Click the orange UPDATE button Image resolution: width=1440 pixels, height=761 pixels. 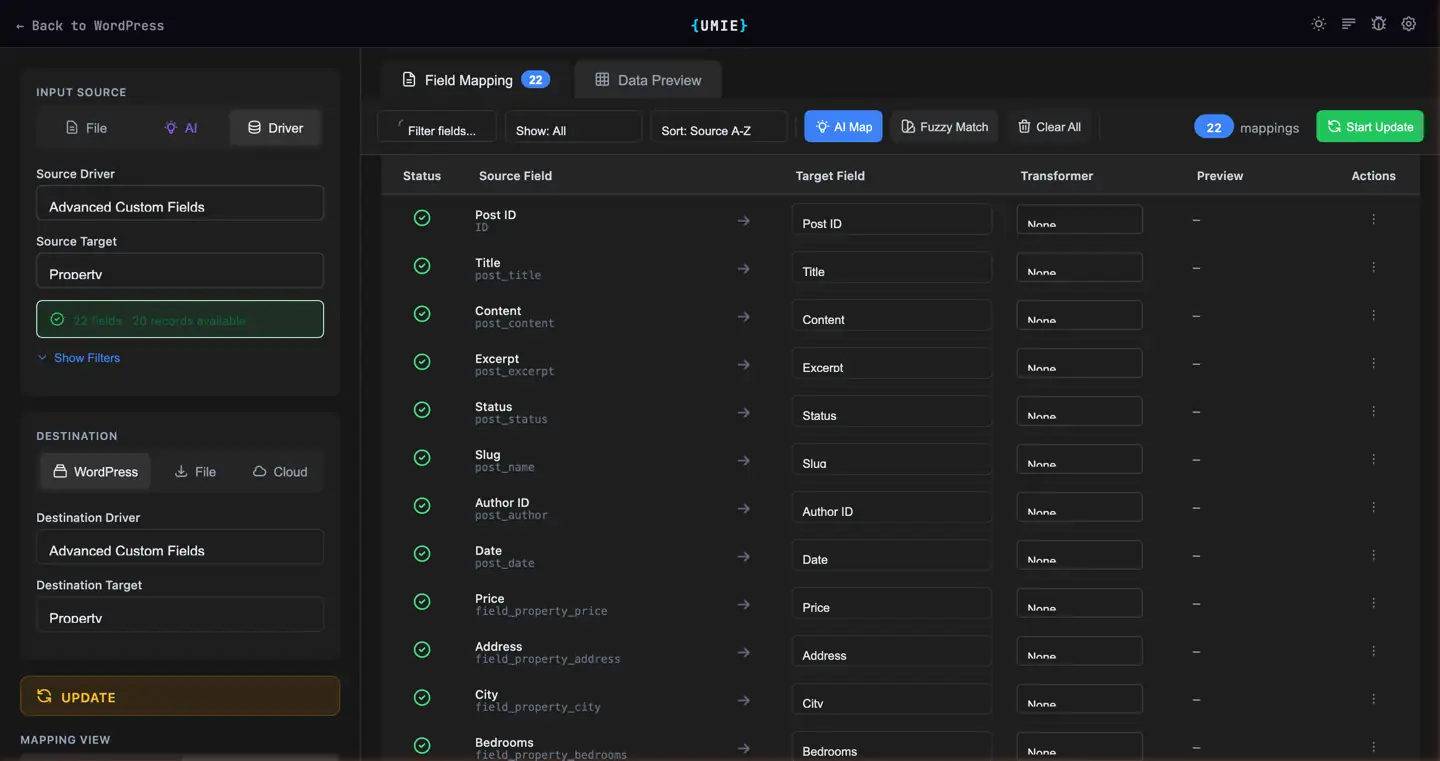180,697
